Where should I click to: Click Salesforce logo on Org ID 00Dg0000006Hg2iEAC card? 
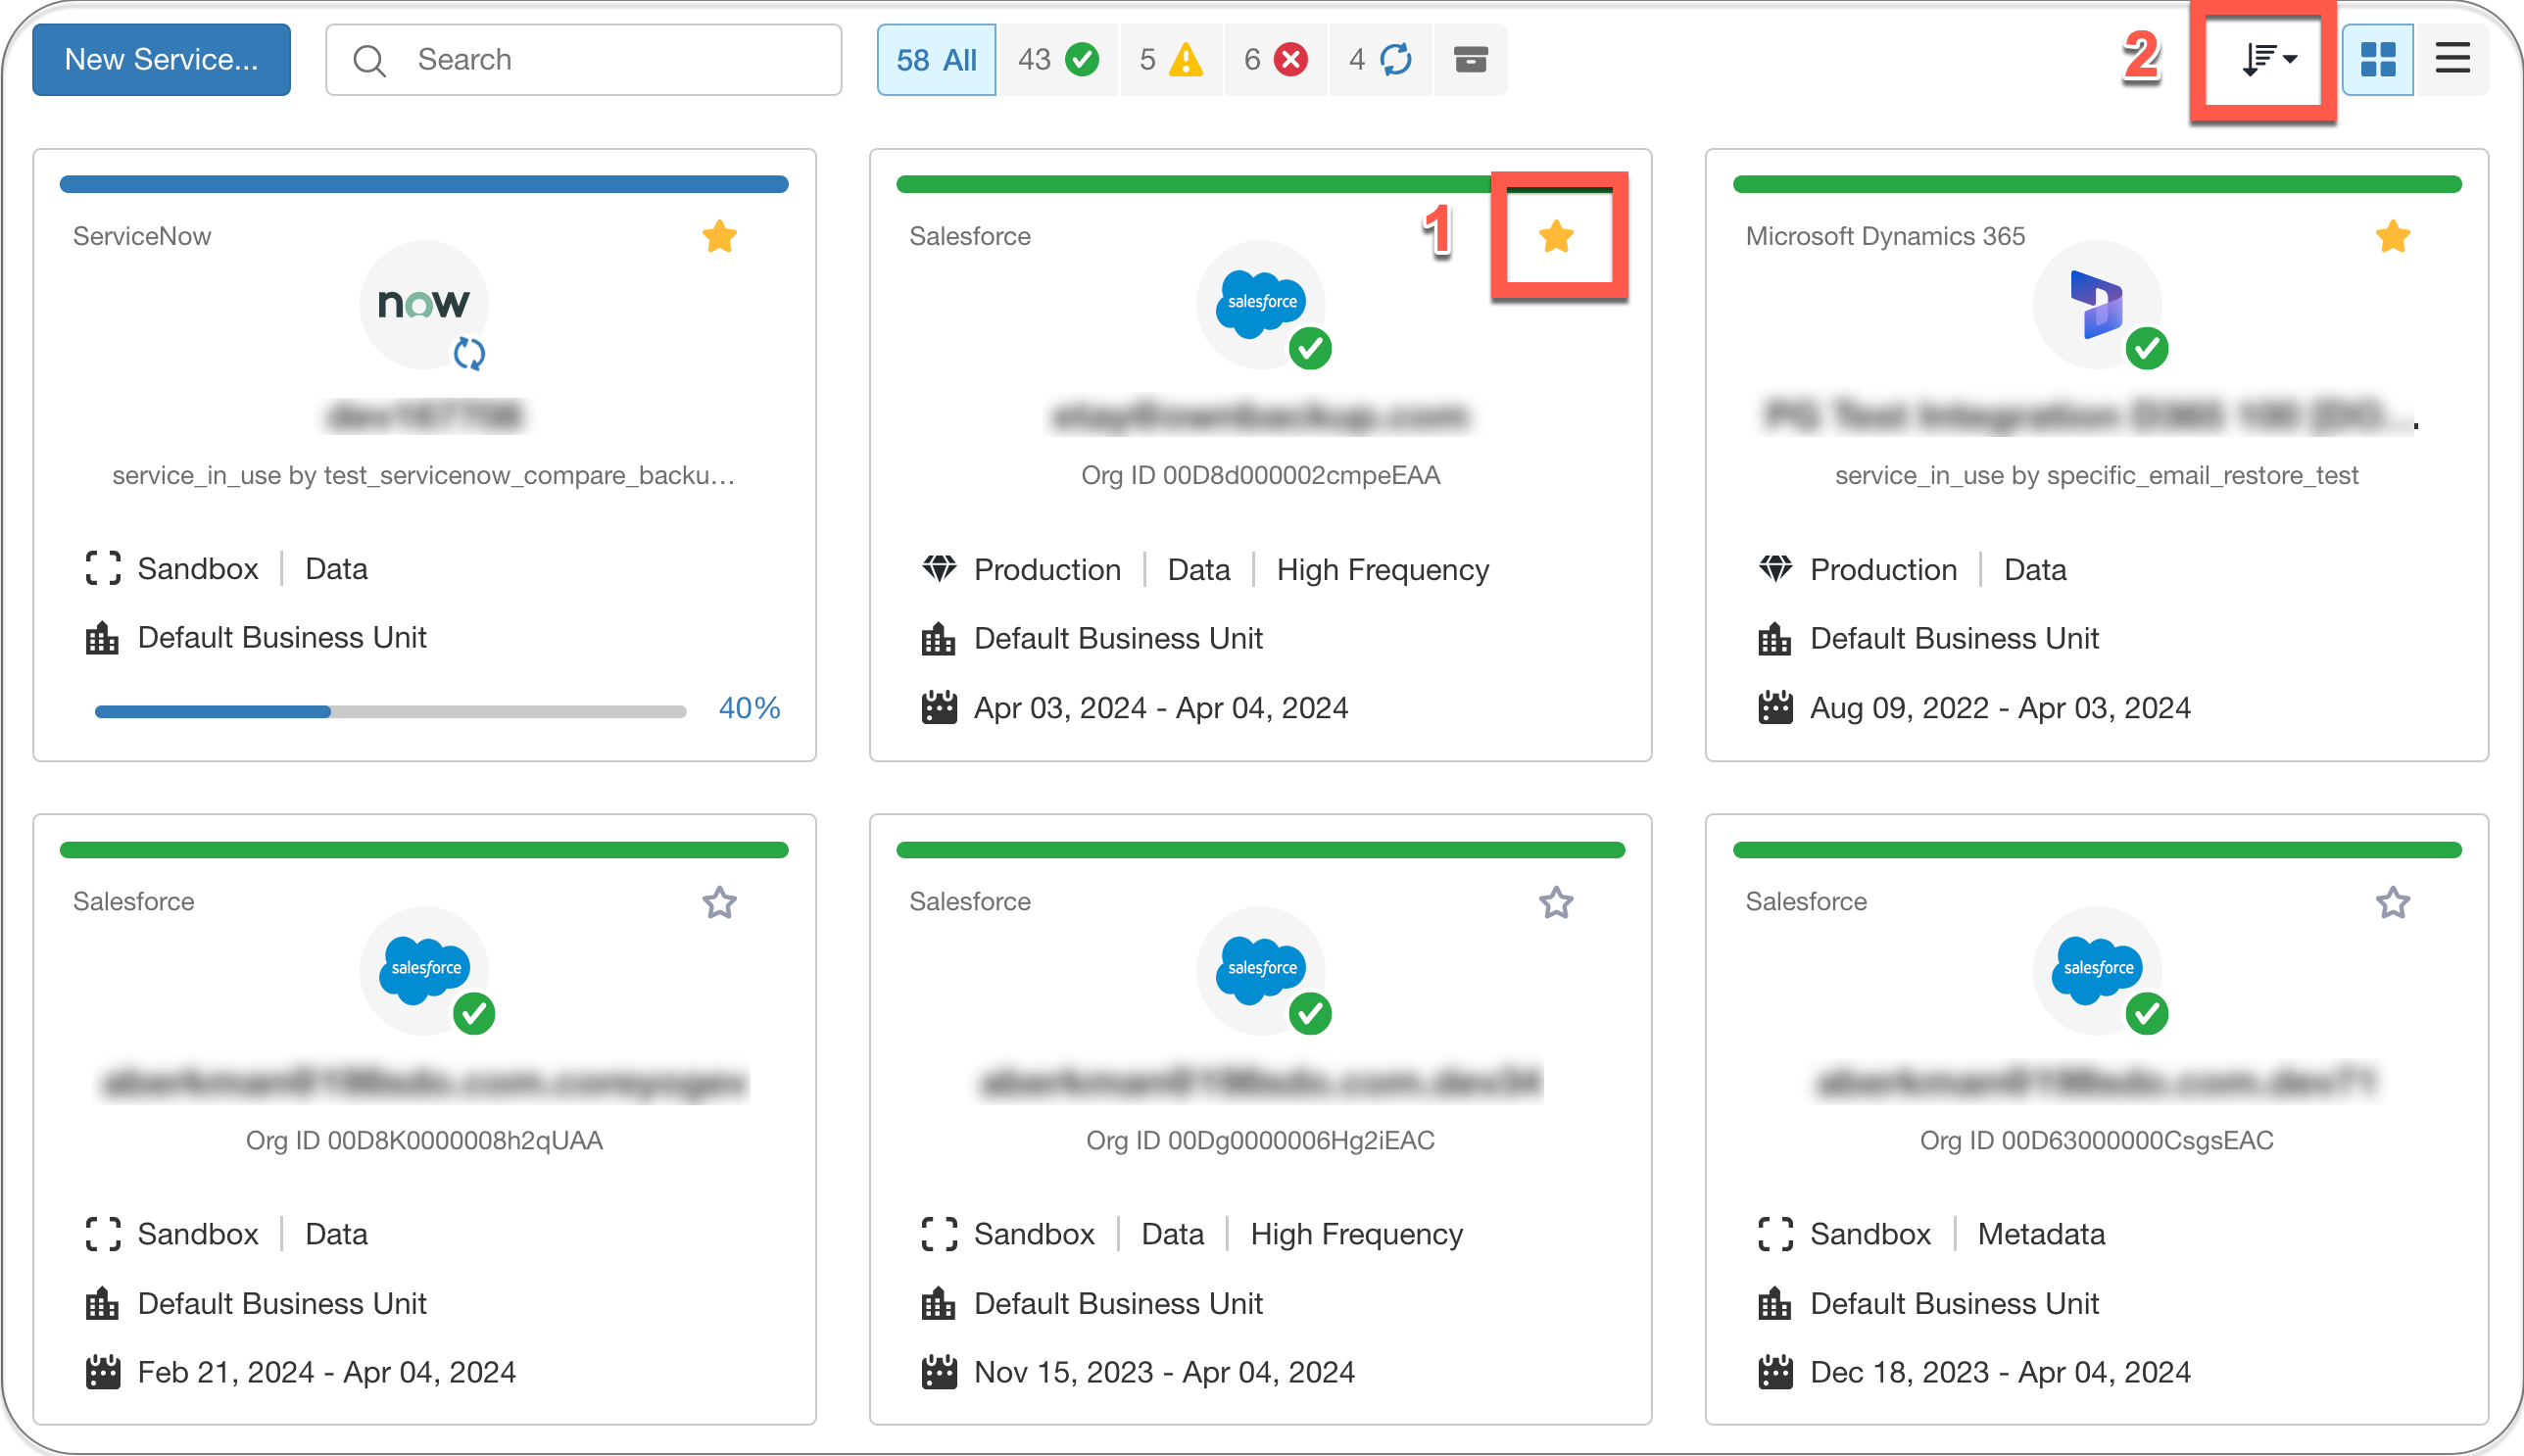coord(1261,969)
